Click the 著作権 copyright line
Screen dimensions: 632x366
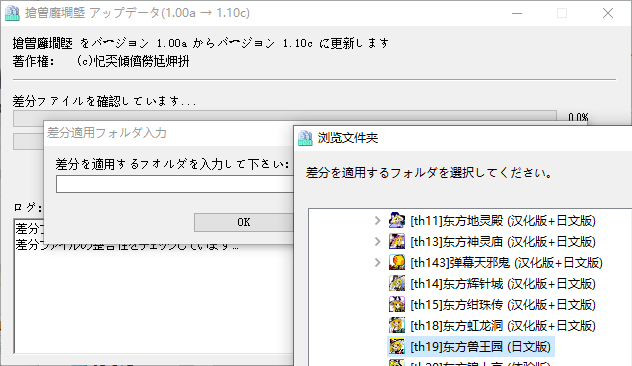click(101, 61)
